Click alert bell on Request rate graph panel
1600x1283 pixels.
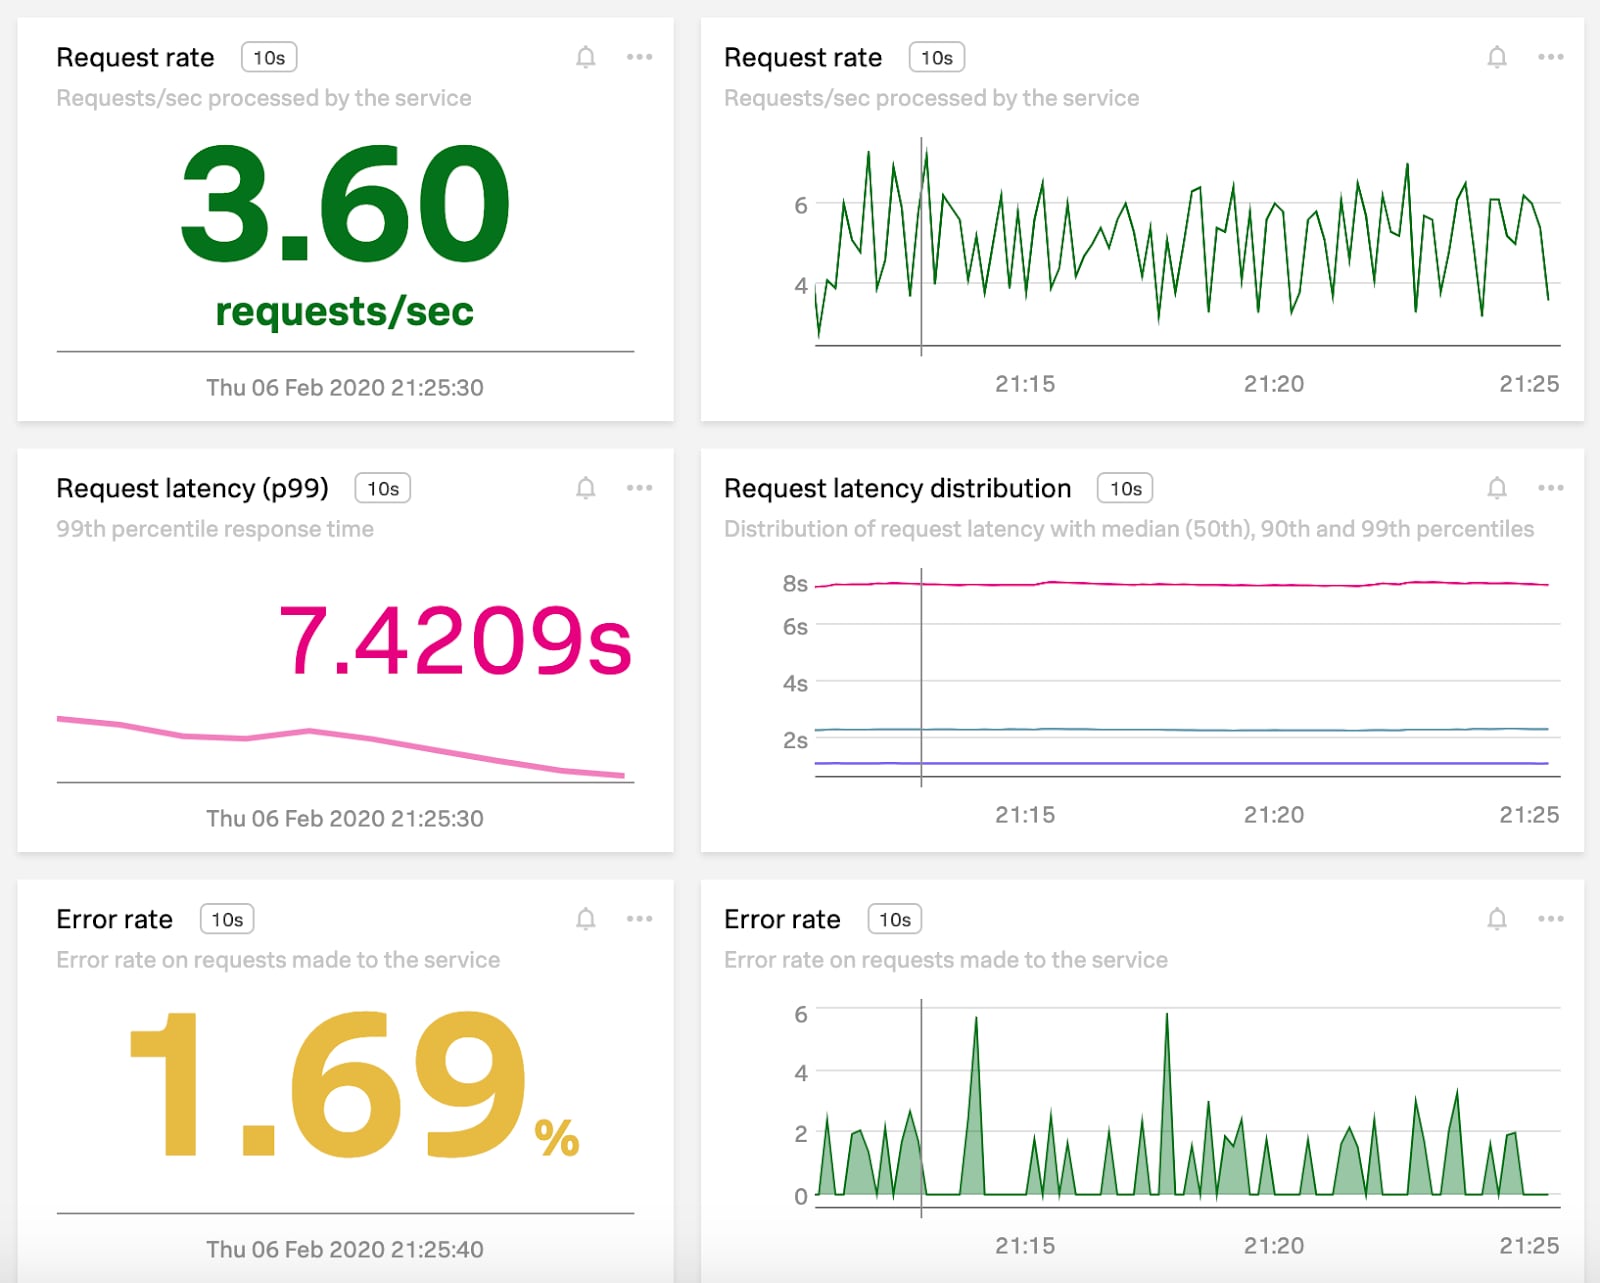1497,57
